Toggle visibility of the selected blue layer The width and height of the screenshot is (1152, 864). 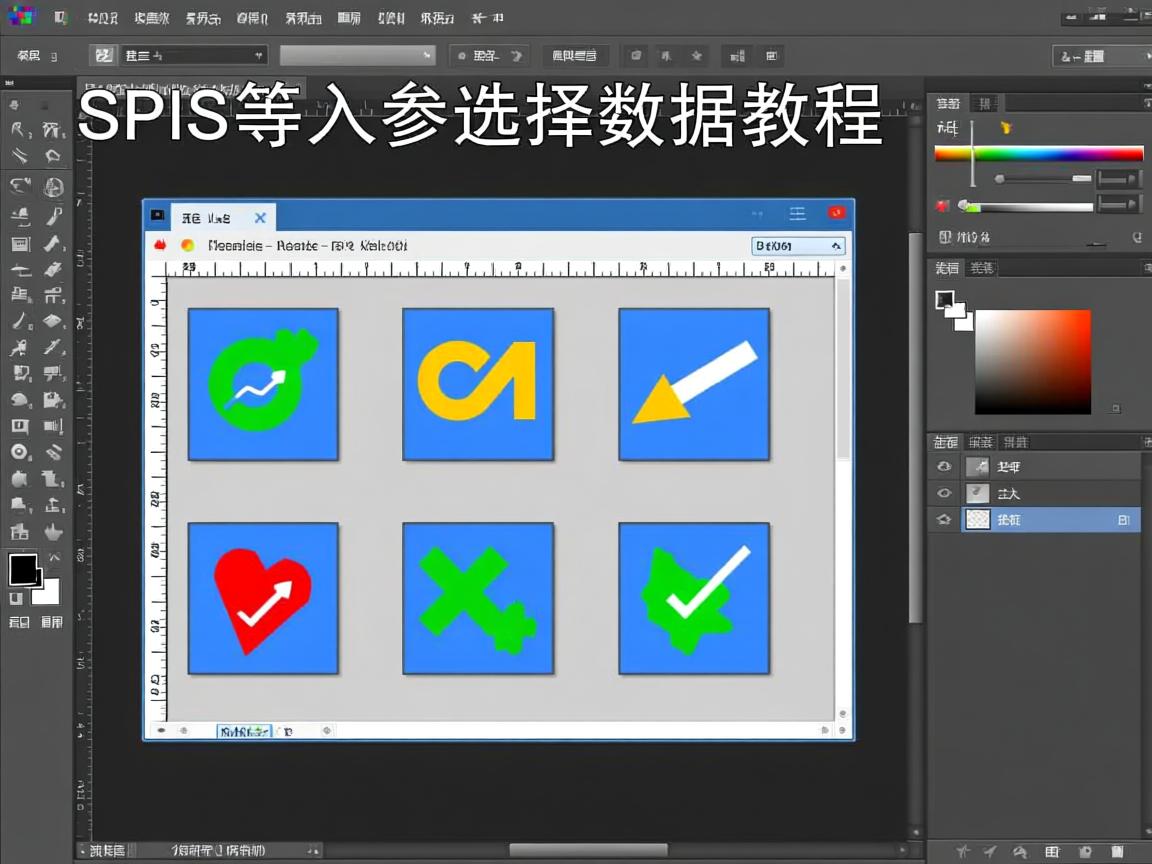tap(943, 519)
